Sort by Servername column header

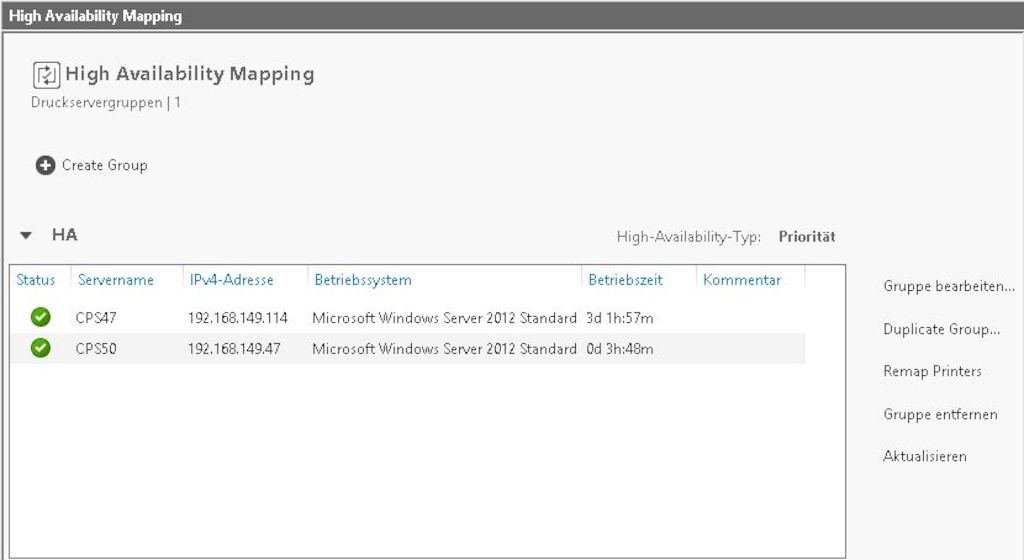click(x=116, y=280)
